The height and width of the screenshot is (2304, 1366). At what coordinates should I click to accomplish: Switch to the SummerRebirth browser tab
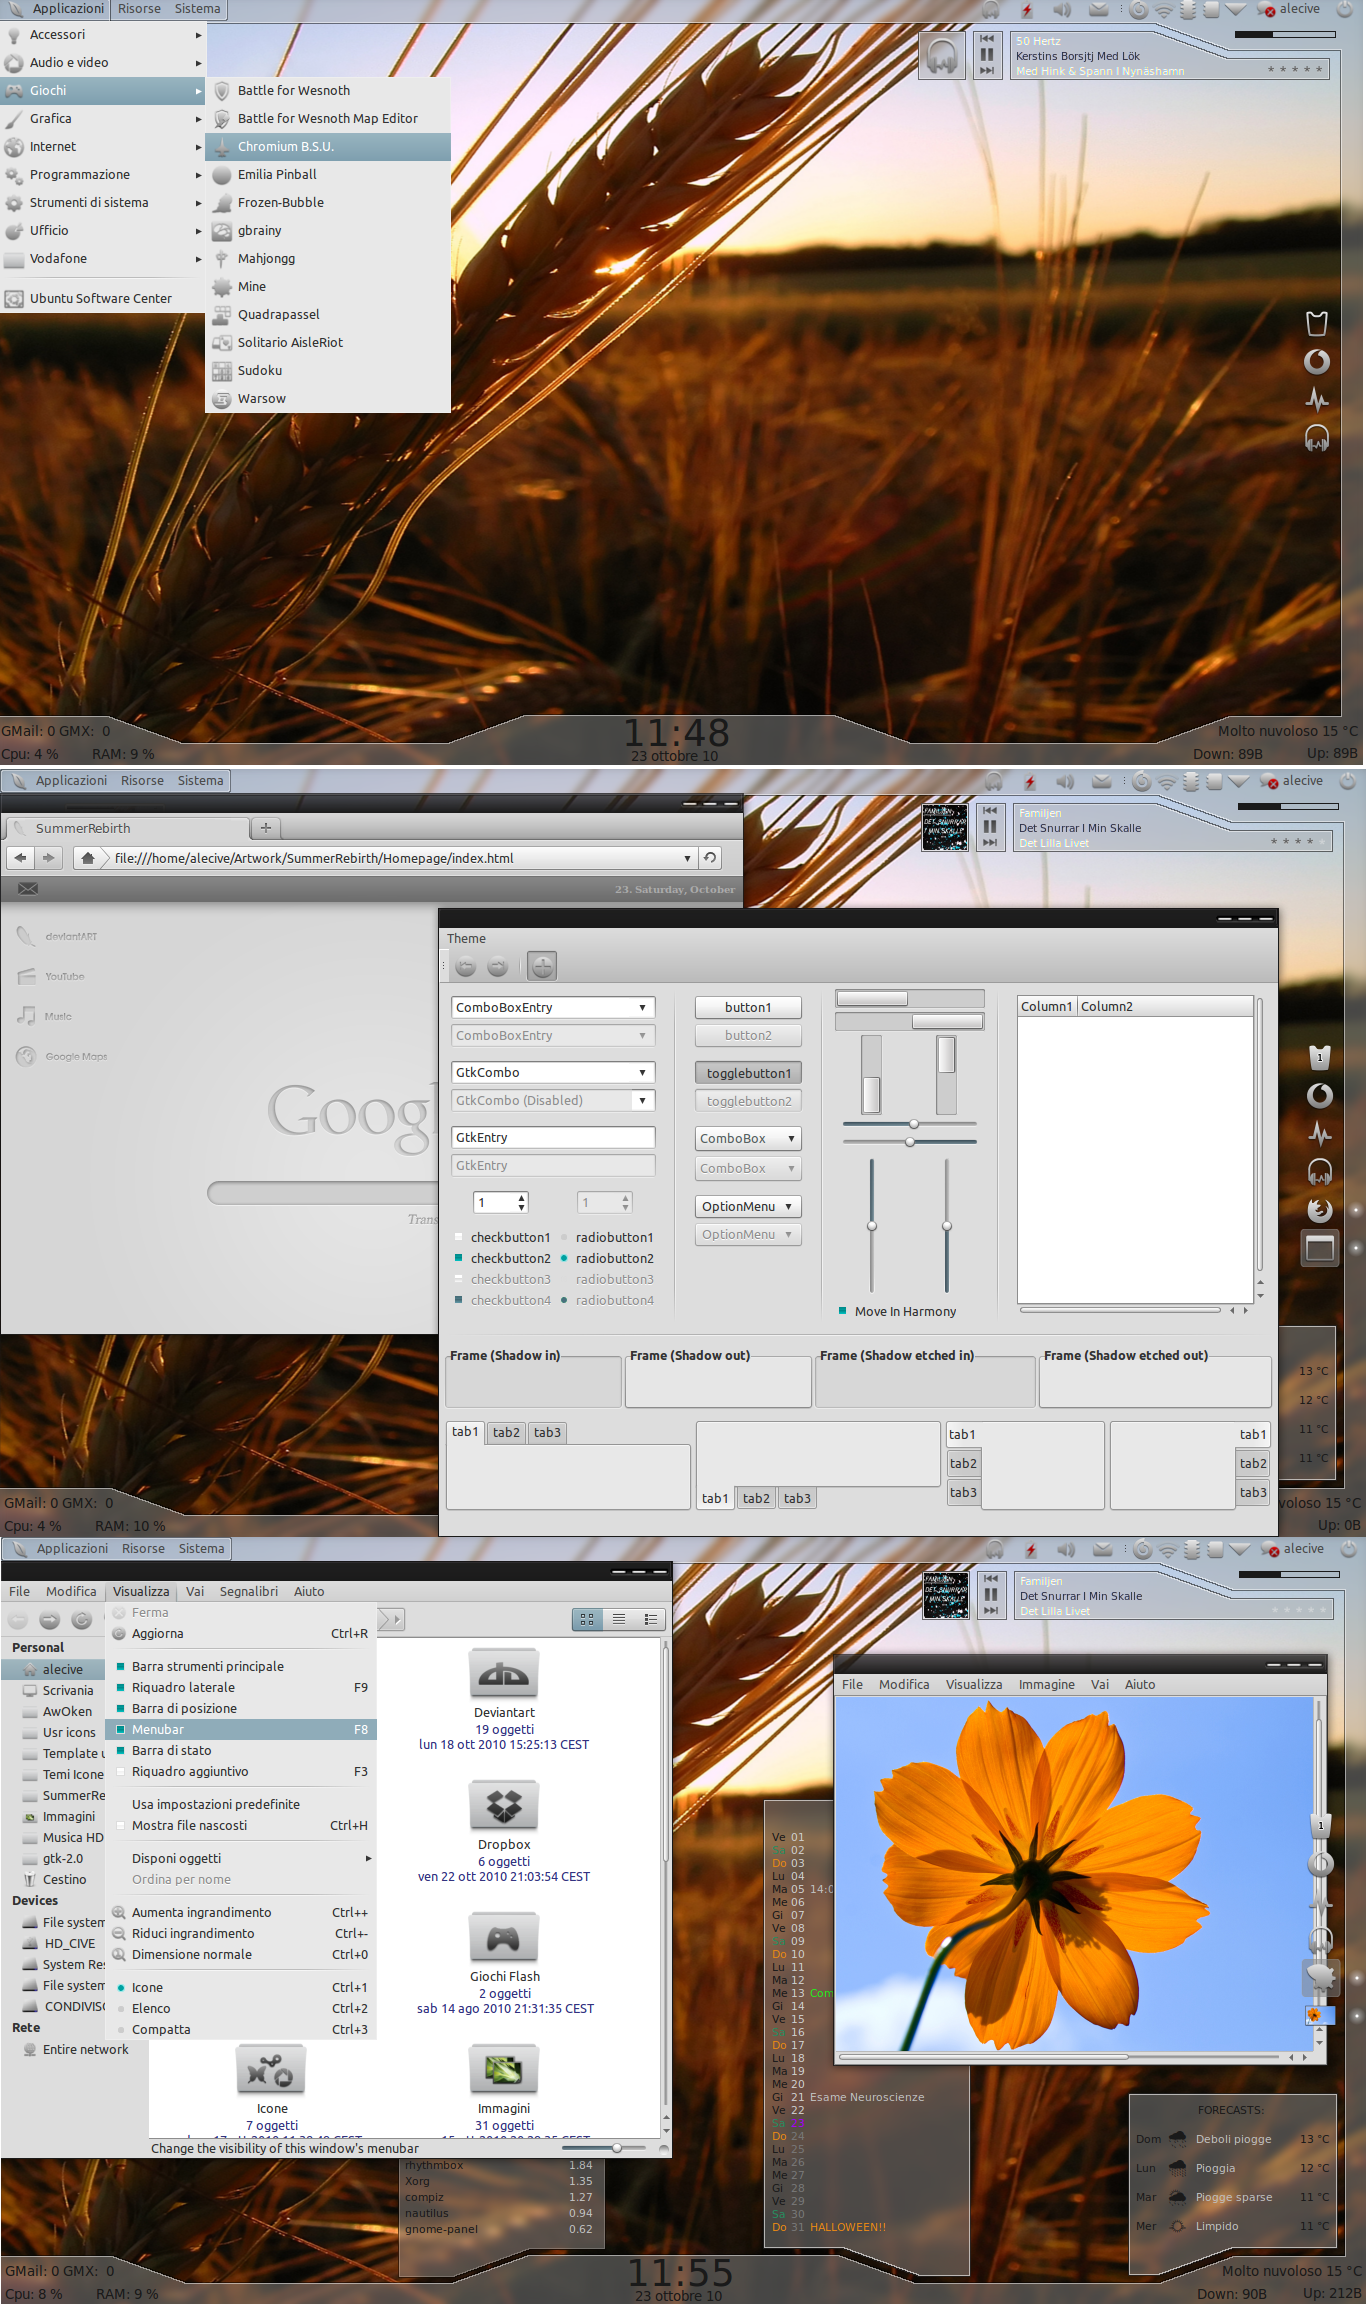tap(127, 828)
